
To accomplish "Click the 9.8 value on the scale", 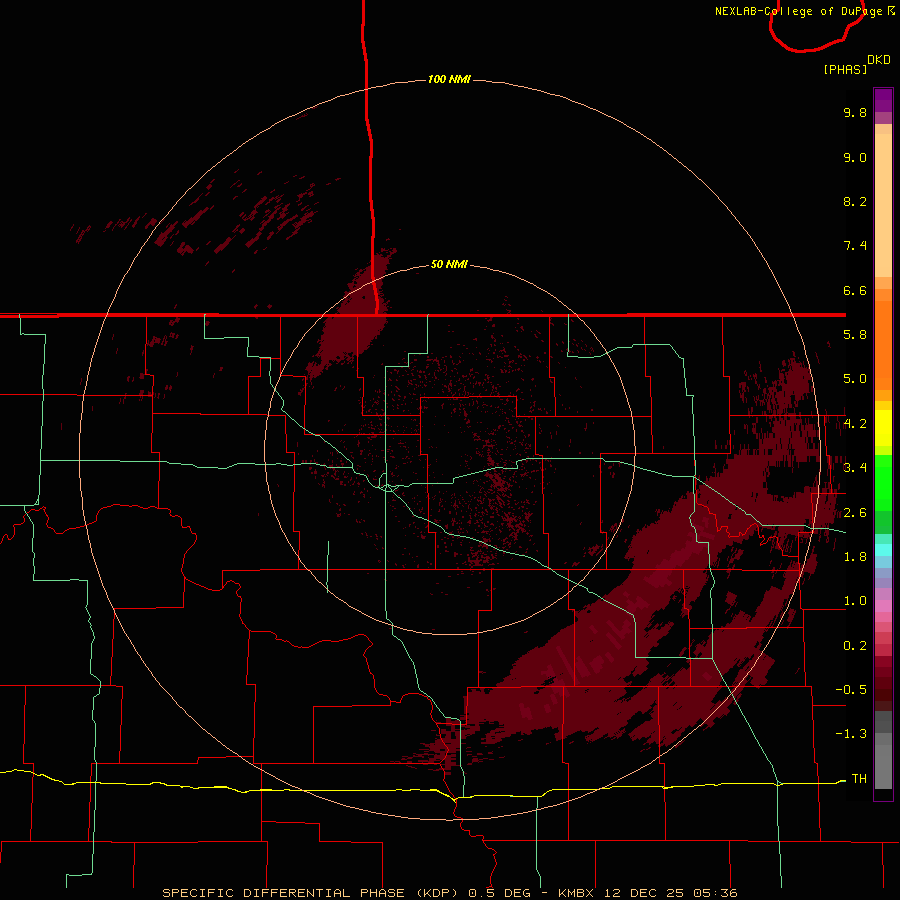I will coord(855,112).
